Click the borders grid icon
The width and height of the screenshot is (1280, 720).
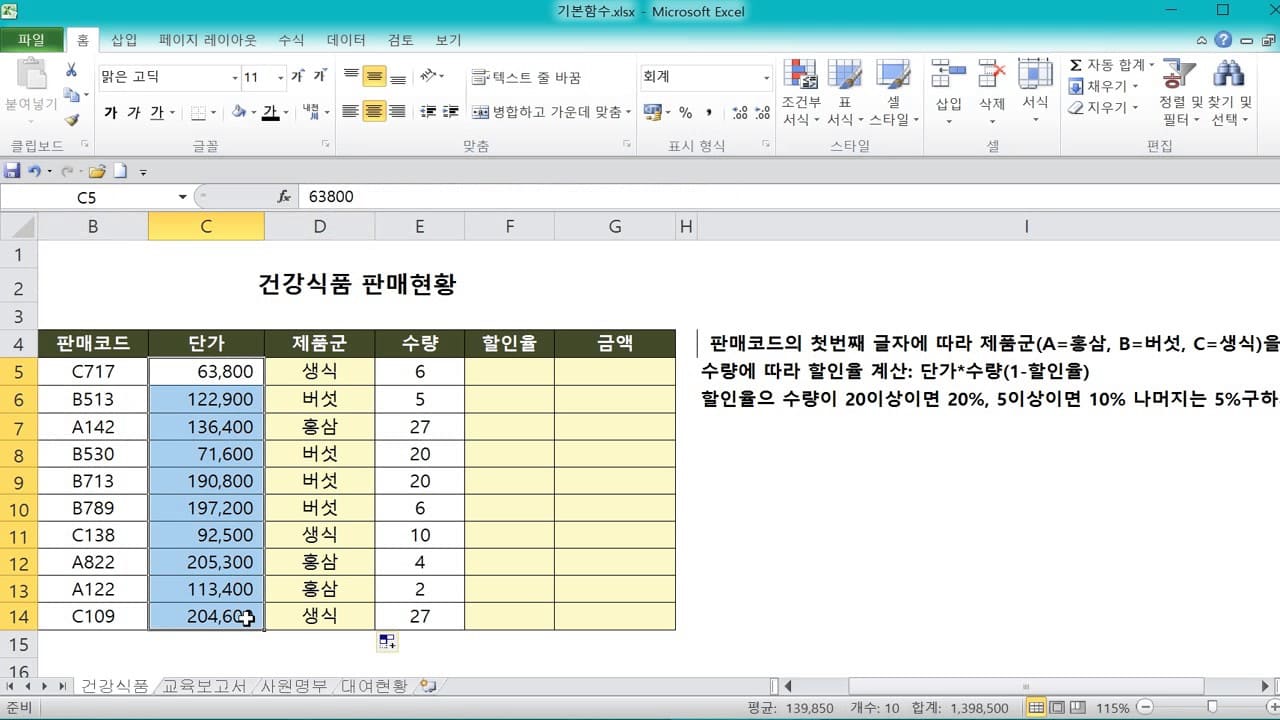[198, 112]
